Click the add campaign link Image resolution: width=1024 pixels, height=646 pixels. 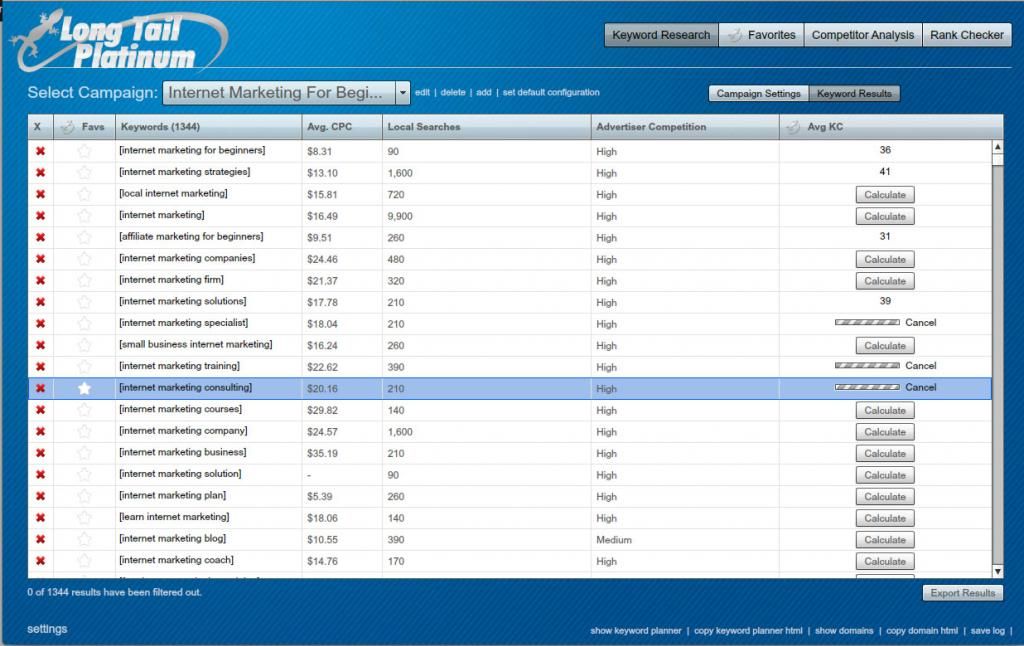[483, 92]
